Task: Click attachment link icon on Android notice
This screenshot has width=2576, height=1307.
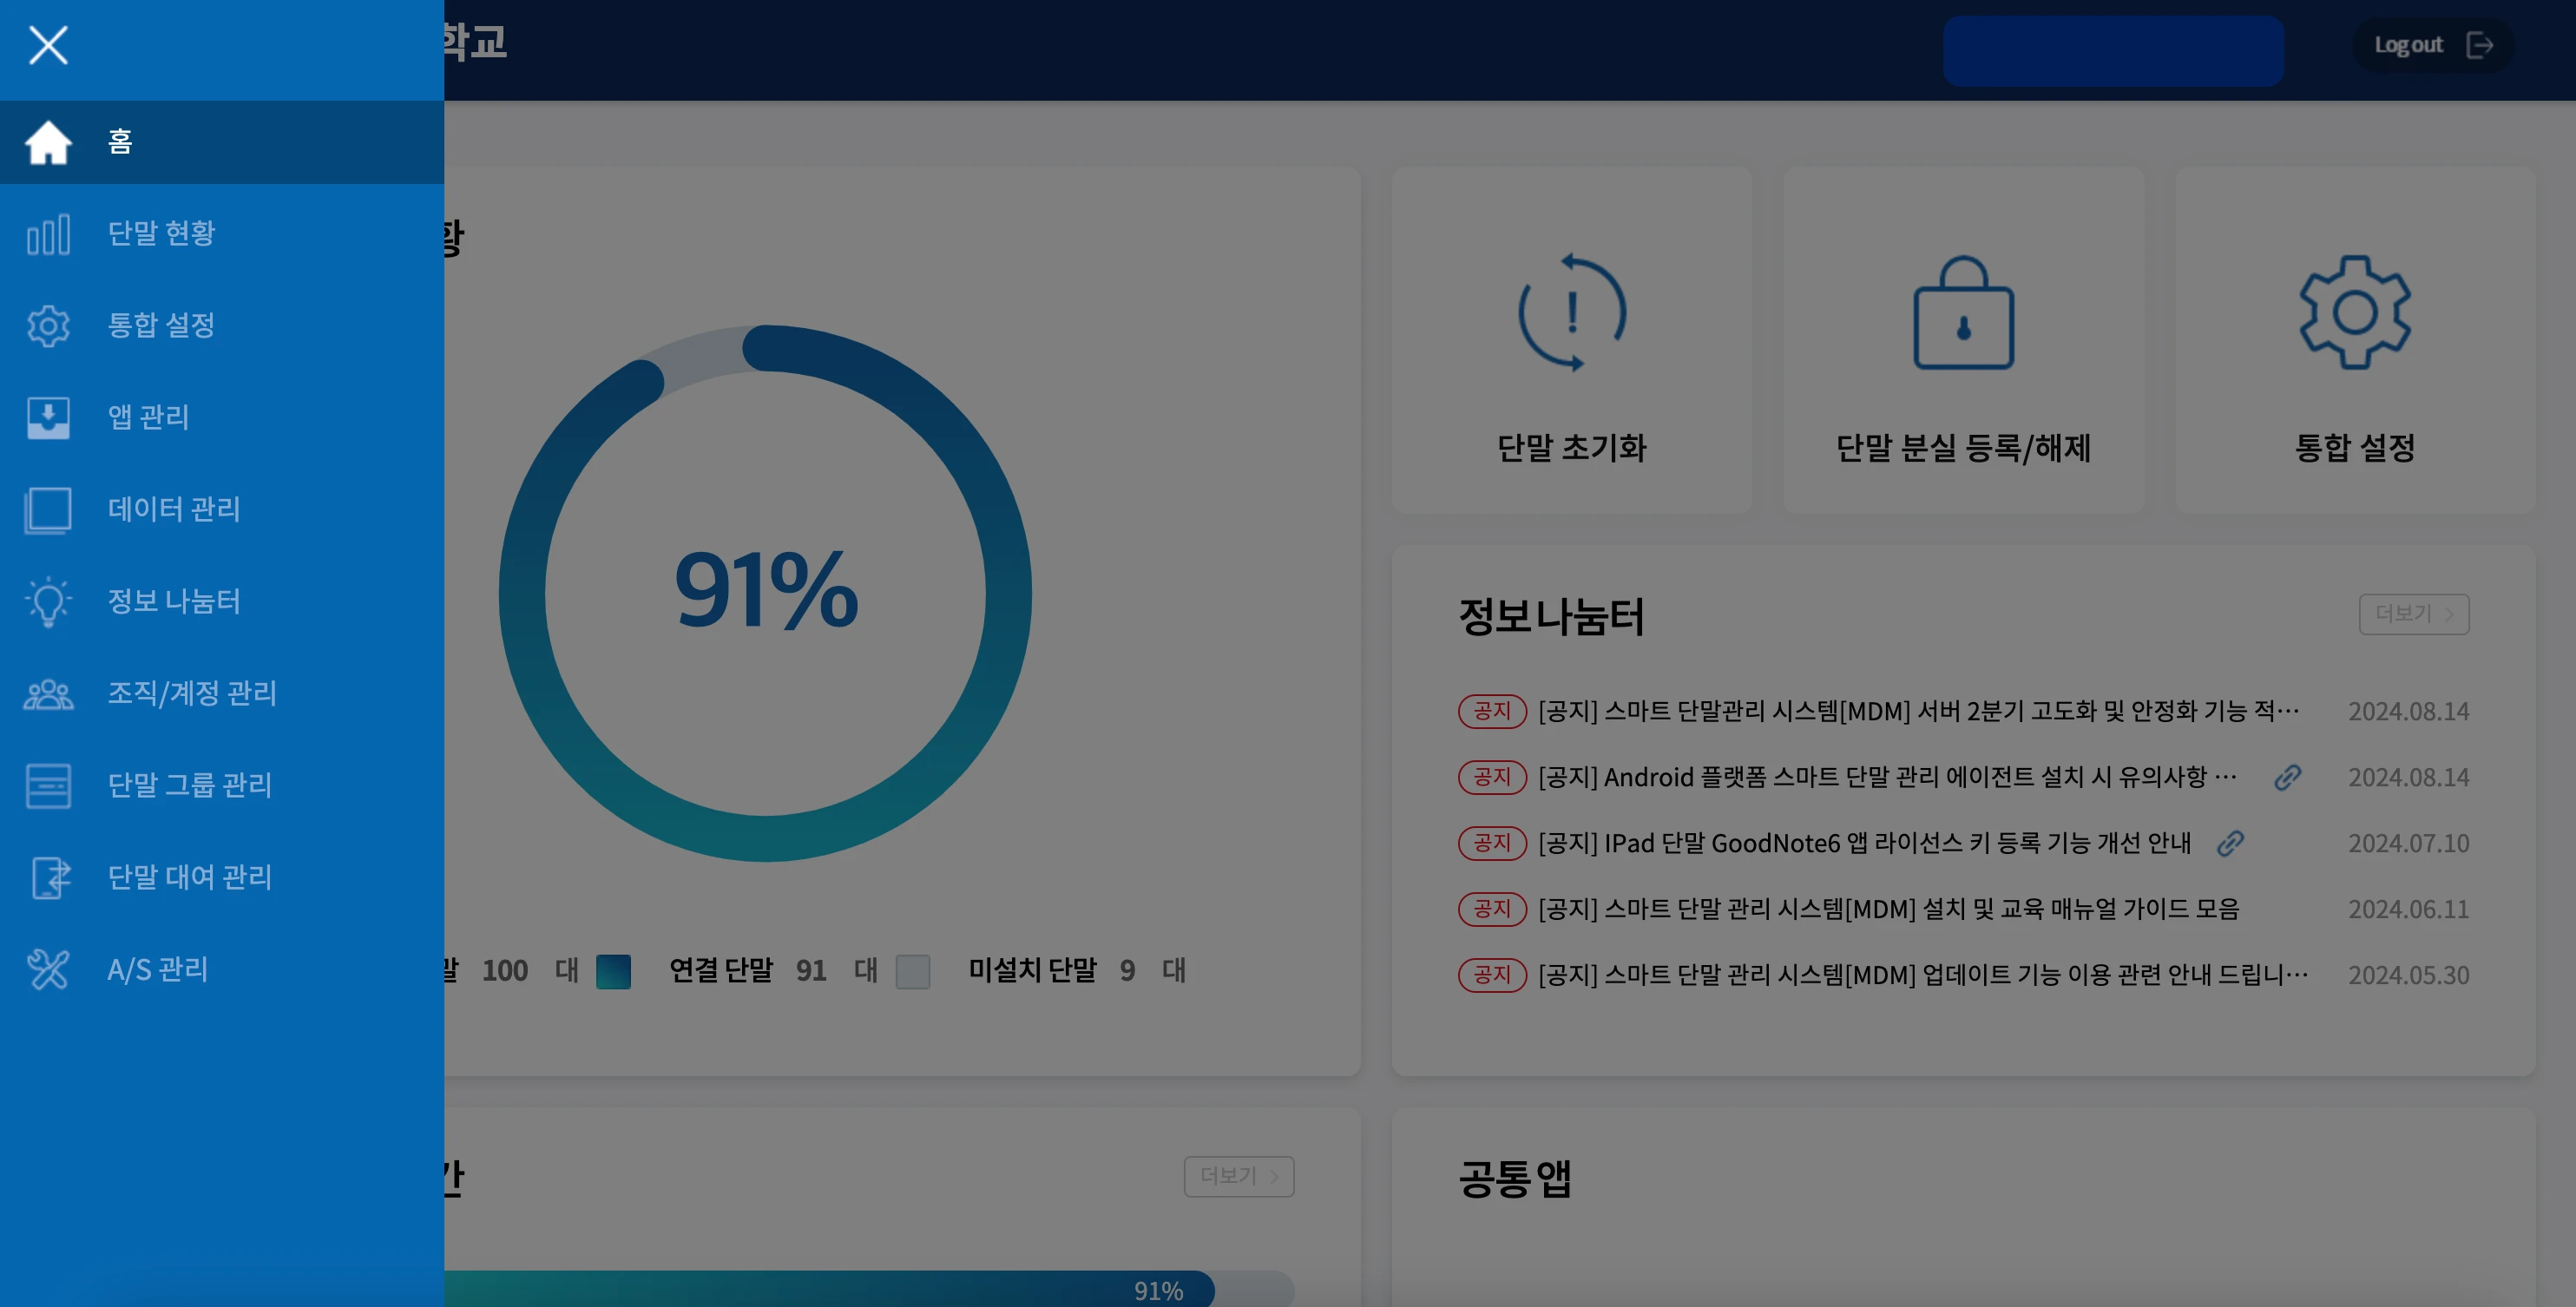Action: [2288, 777]
